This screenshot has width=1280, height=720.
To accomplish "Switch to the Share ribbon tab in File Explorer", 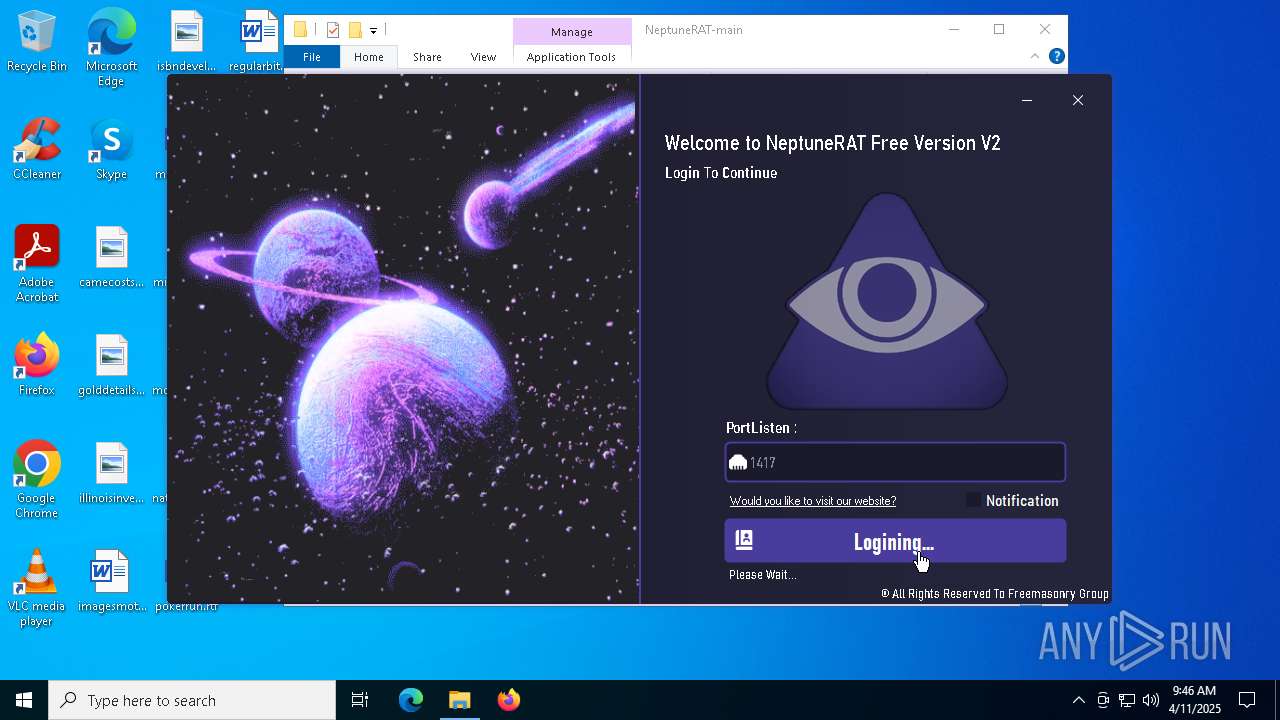I will [427, 57].
